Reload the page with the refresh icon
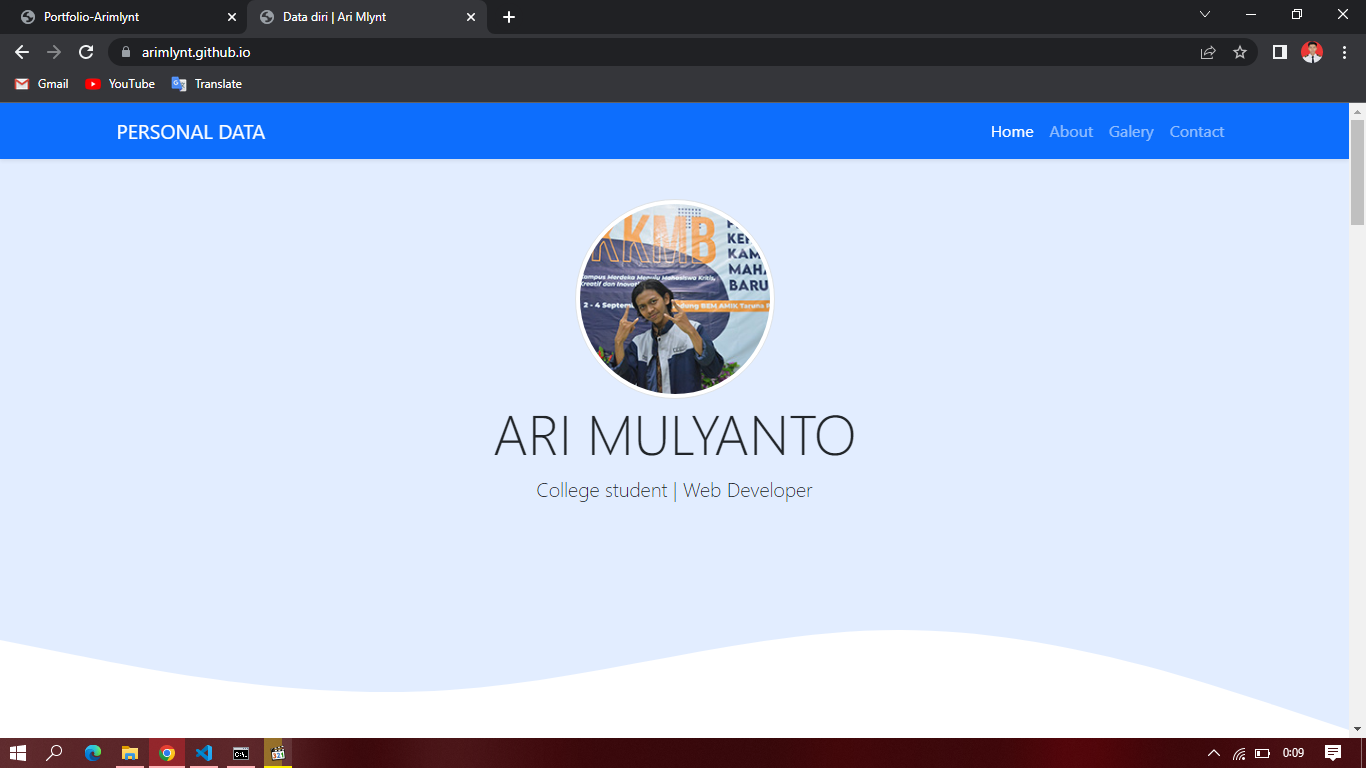Screen dimensions: 1366x768 86,52
